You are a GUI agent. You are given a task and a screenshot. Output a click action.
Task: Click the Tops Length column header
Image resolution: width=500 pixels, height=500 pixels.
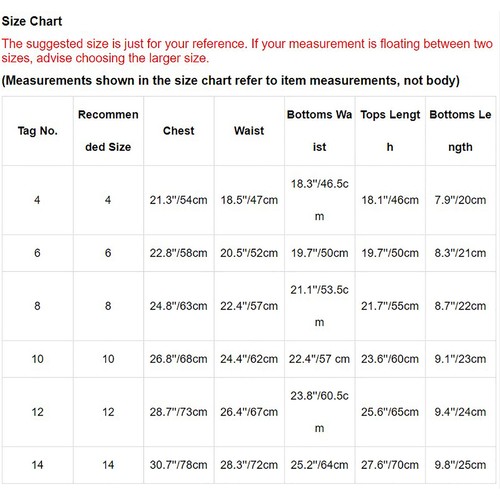click(x=390, y=131)
